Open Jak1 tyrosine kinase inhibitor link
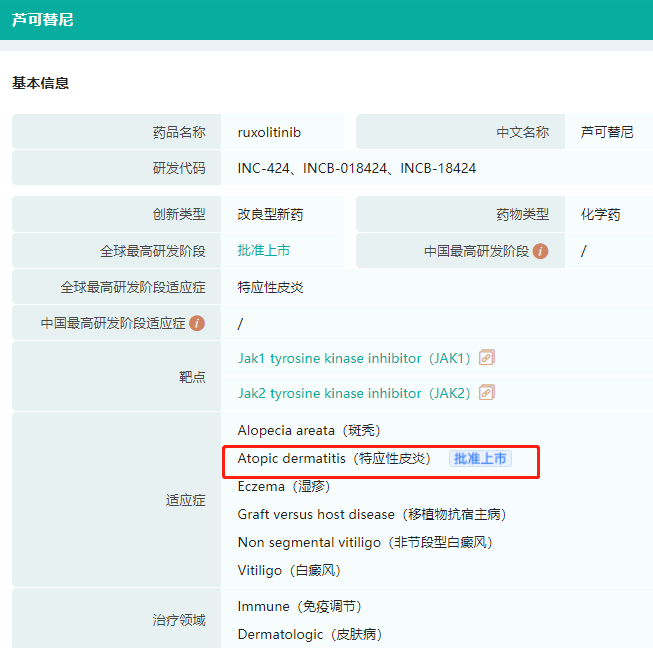This screenshot has width=653, height=648. (354, 358)
